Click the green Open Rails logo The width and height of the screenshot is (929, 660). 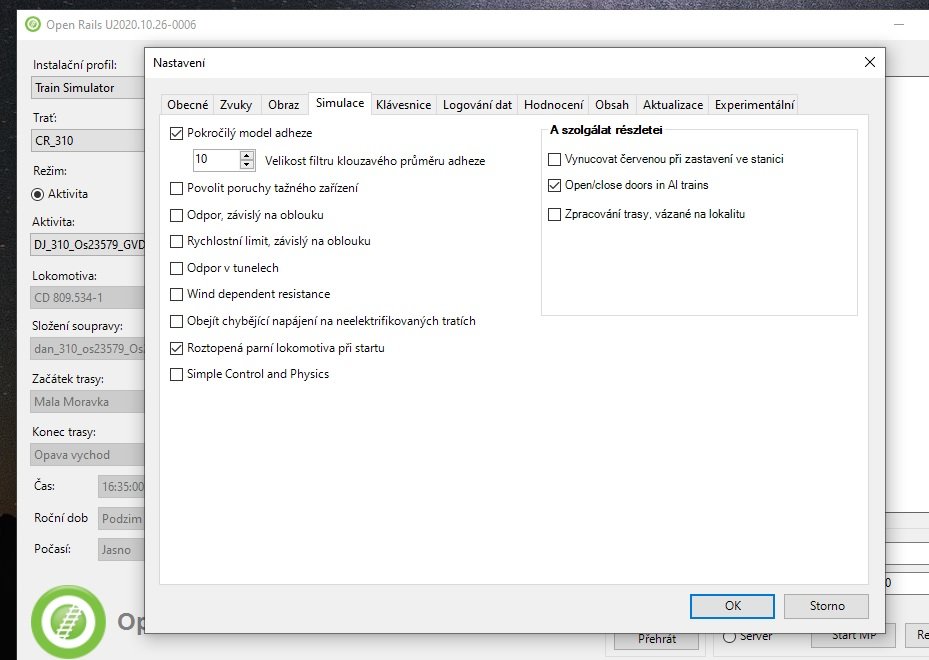(x=68, y=621)
